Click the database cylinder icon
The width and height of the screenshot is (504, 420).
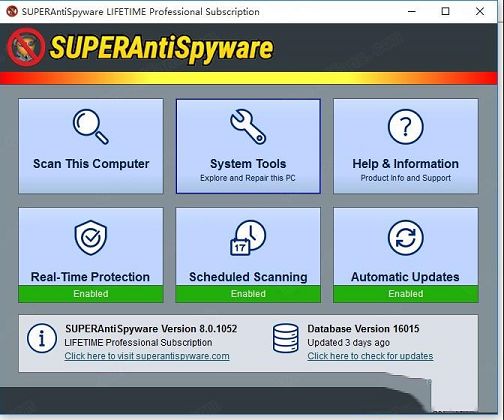pos(286,338)
